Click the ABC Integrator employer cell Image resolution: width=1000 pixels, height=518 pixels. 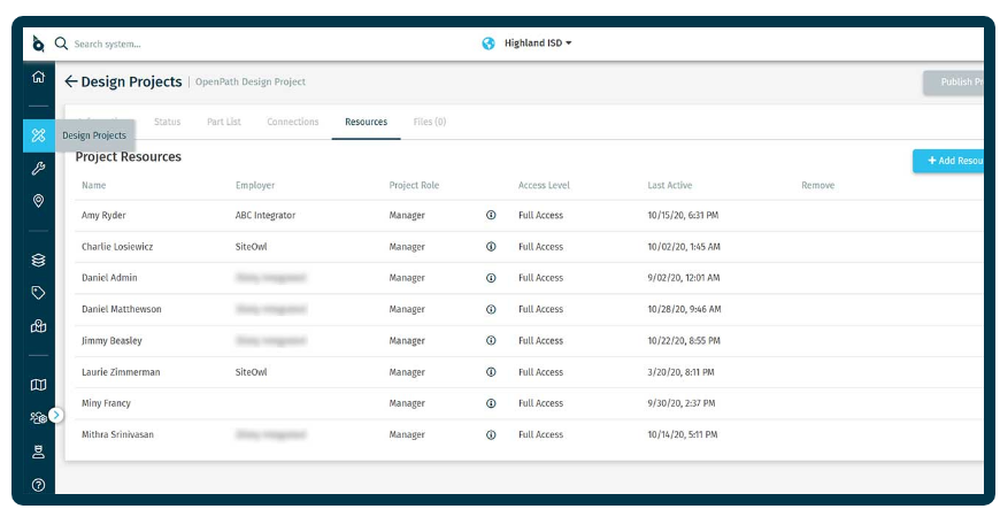pos(265,216)
